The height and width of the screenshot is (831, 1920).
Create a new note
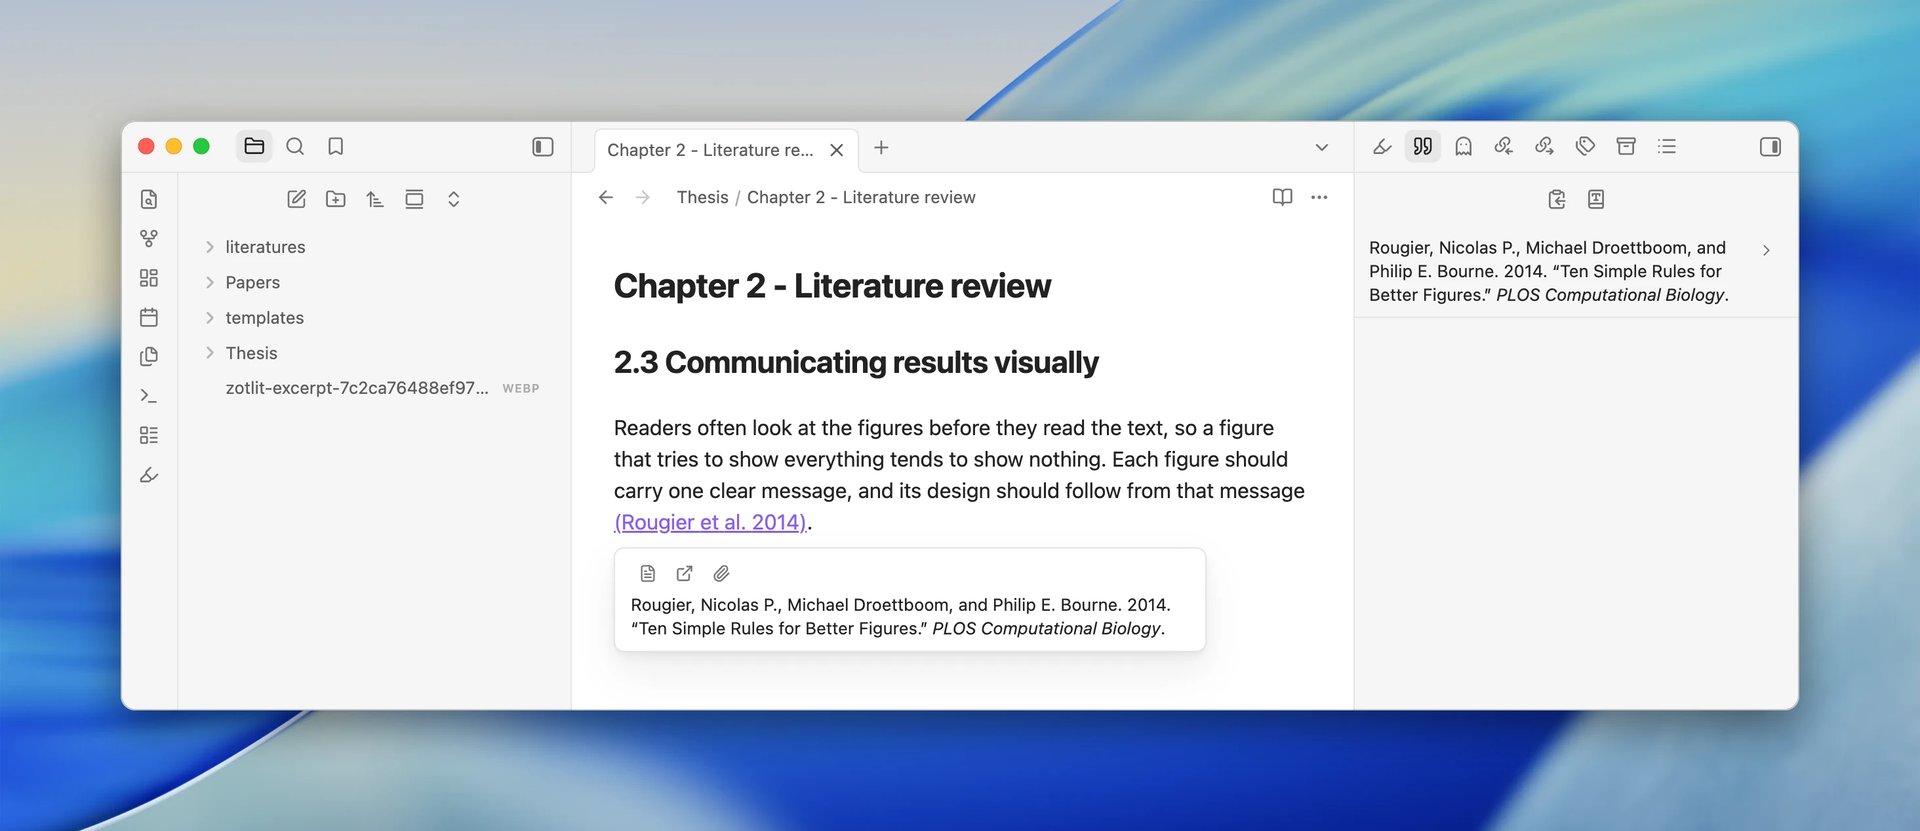(297, 199)
